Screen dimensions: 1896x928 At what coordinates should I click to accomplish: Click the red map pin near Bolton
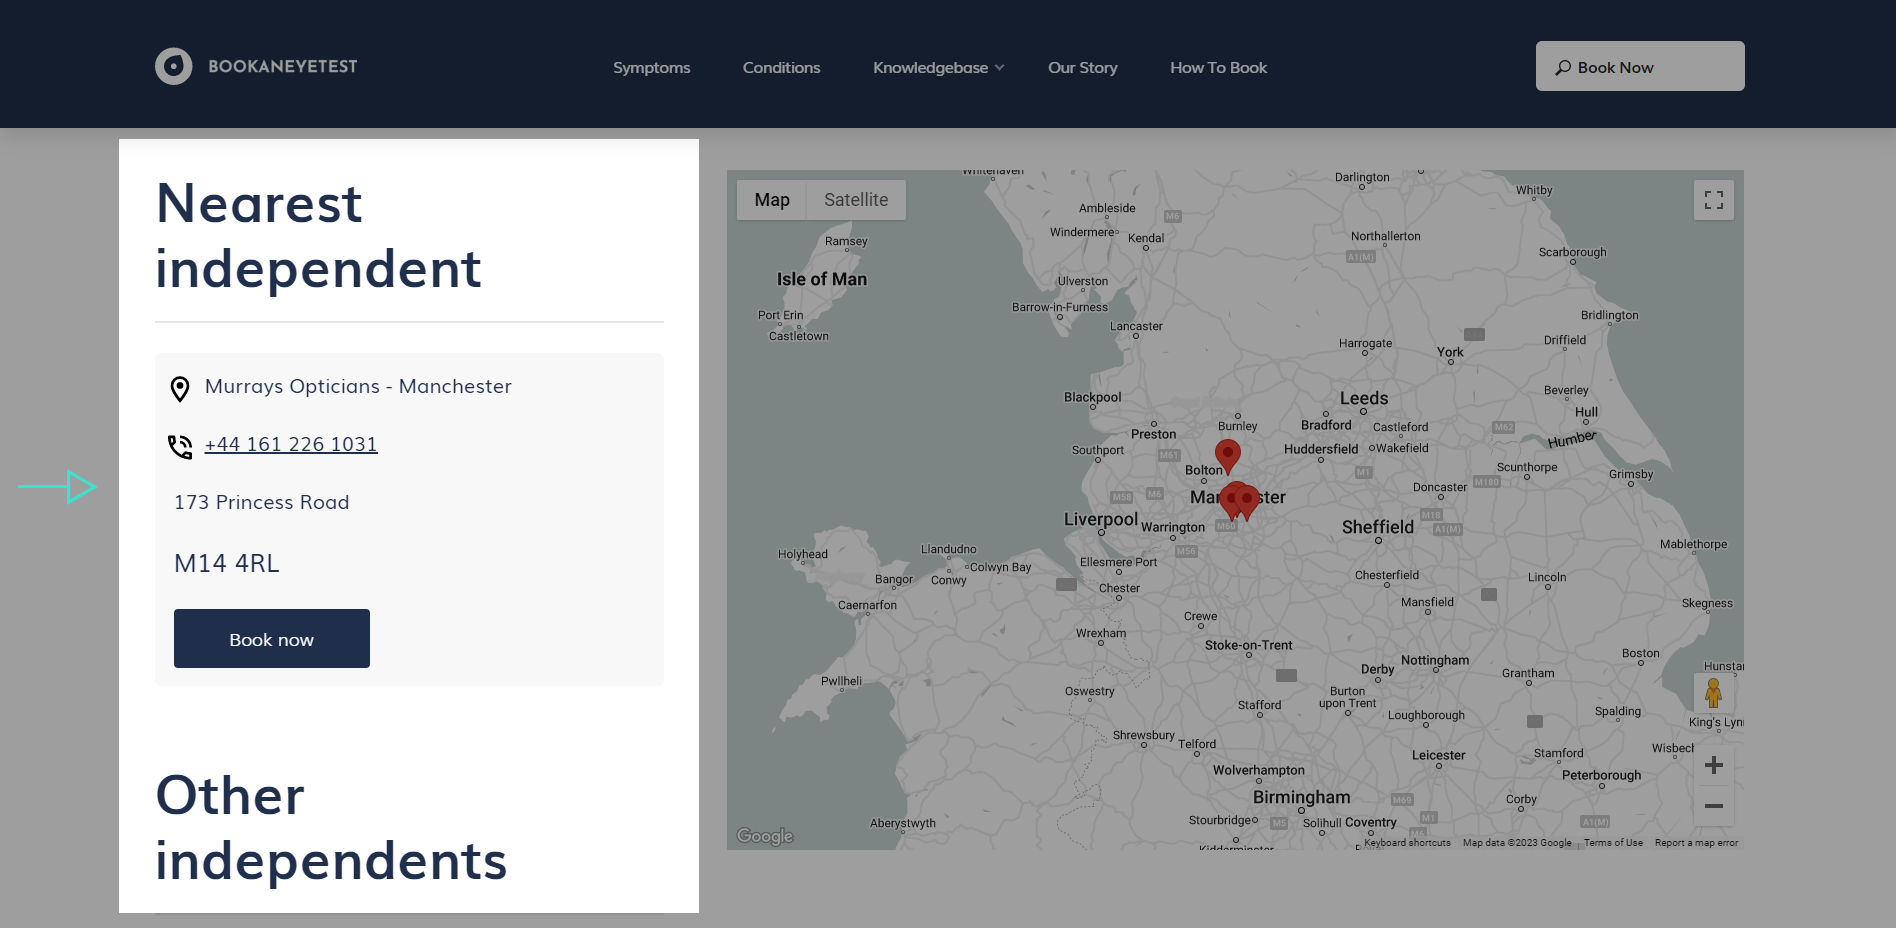coord(1227,454)
